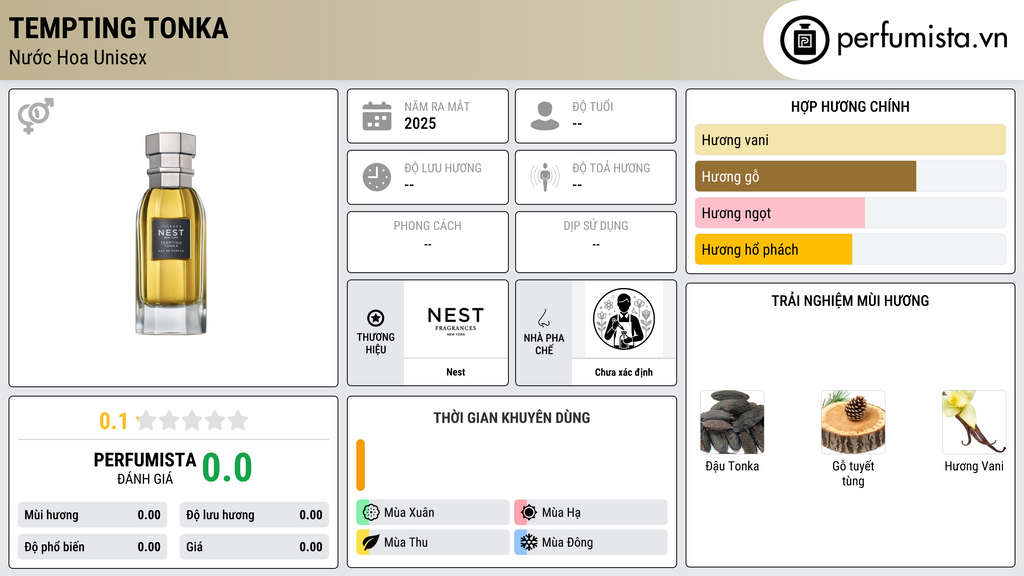
Task: Click the Hương hổ phách accord bar
Action: coord(850,249)
